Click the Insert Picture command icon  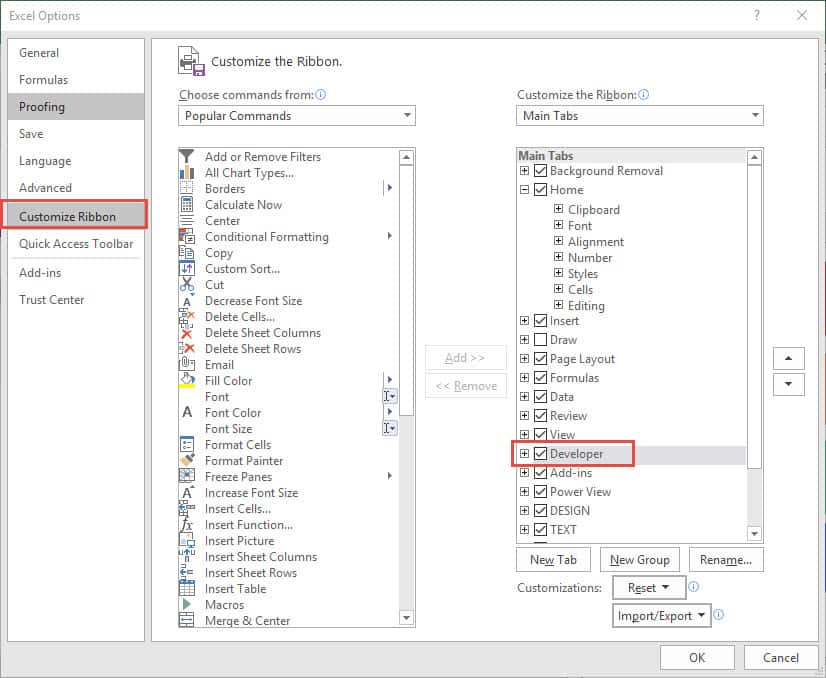point(187,540)
